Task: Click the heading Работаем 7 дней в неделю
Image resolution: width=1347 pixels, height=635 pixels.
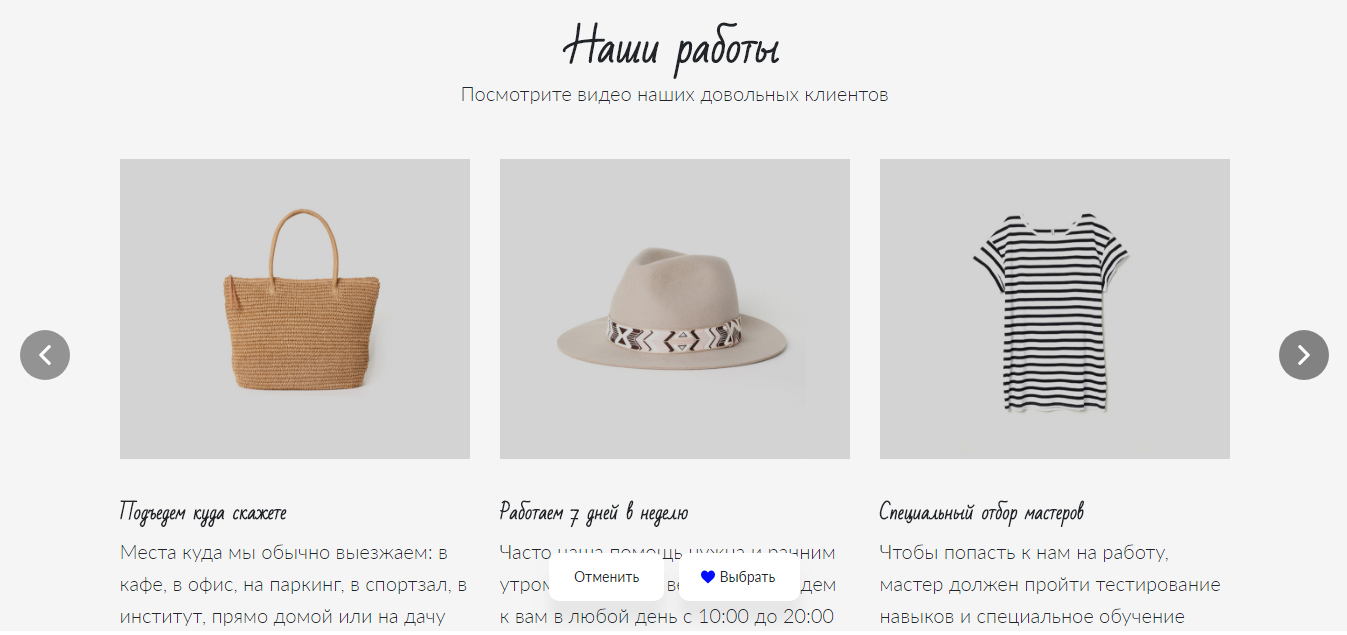Action: pyautogui.click(x=594, y=513)
